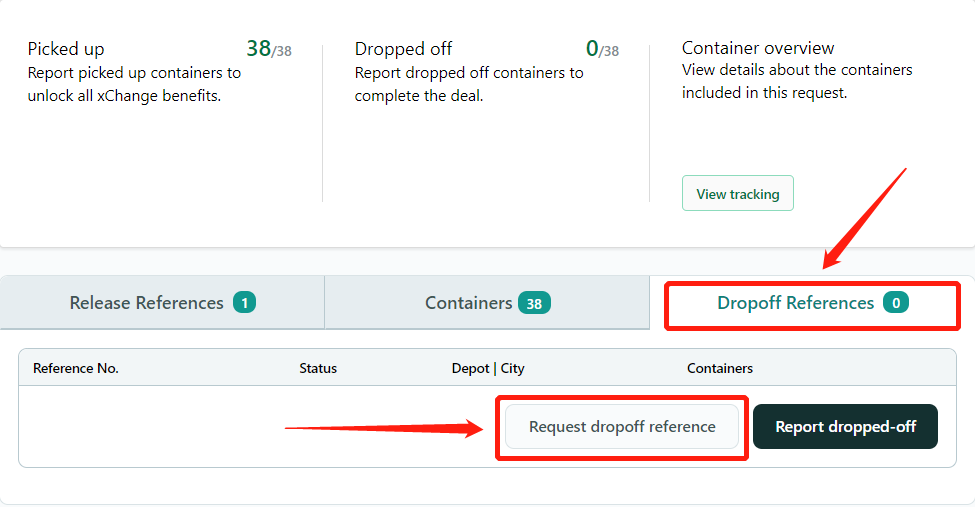The width and height of the screenshot is (975, 507).
Task: Select the Dropoff References tab
Action: point(812,303)
